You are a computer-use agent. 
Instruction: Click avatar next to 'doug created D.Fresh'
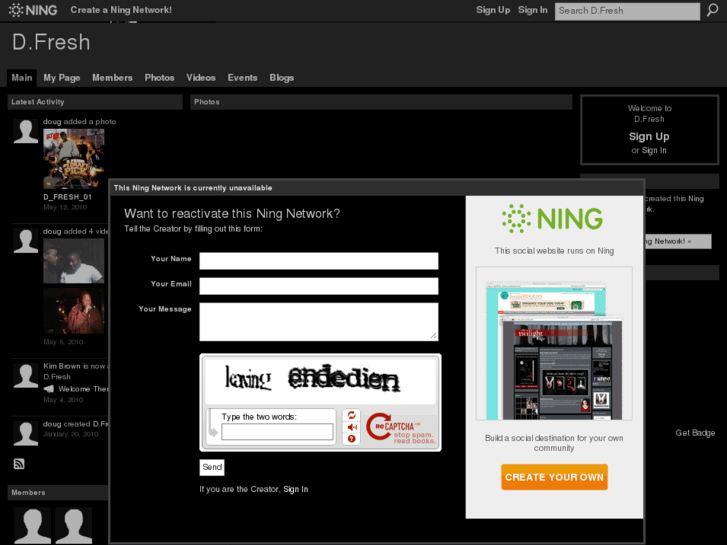[x=26, y=434]
